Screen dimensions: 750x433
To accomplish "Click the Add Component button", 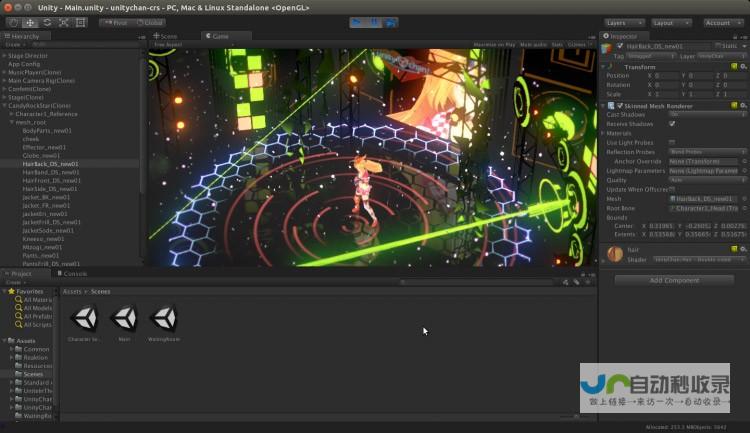I will point(674,280).
